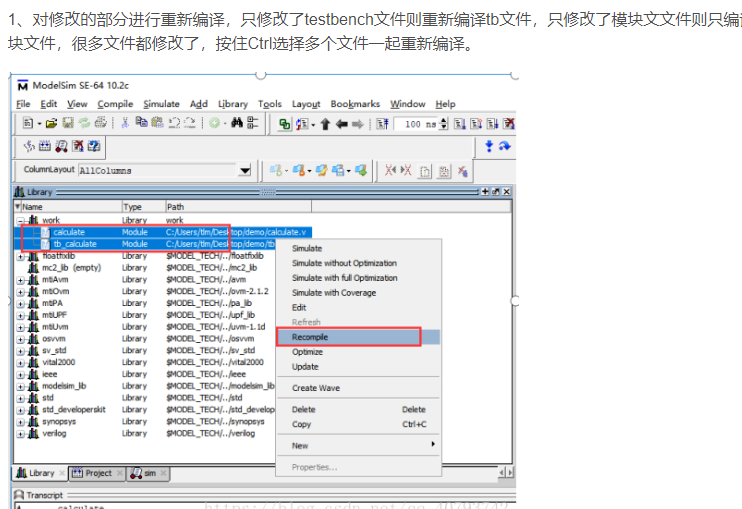
Task: Click the red-flag search icon in second toolbar
Action: point(61,146)
